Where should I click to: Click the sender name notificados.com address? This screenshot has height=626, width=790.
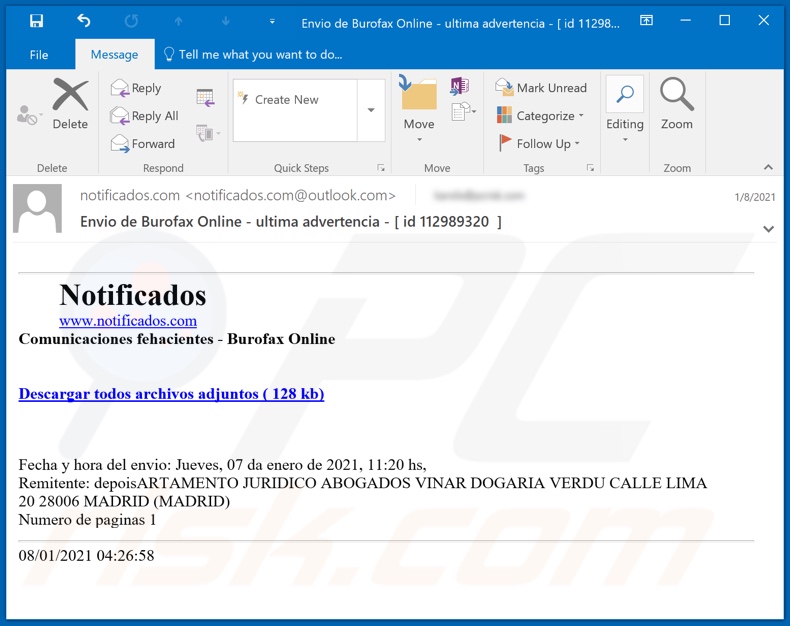click(x=238, y=196)
